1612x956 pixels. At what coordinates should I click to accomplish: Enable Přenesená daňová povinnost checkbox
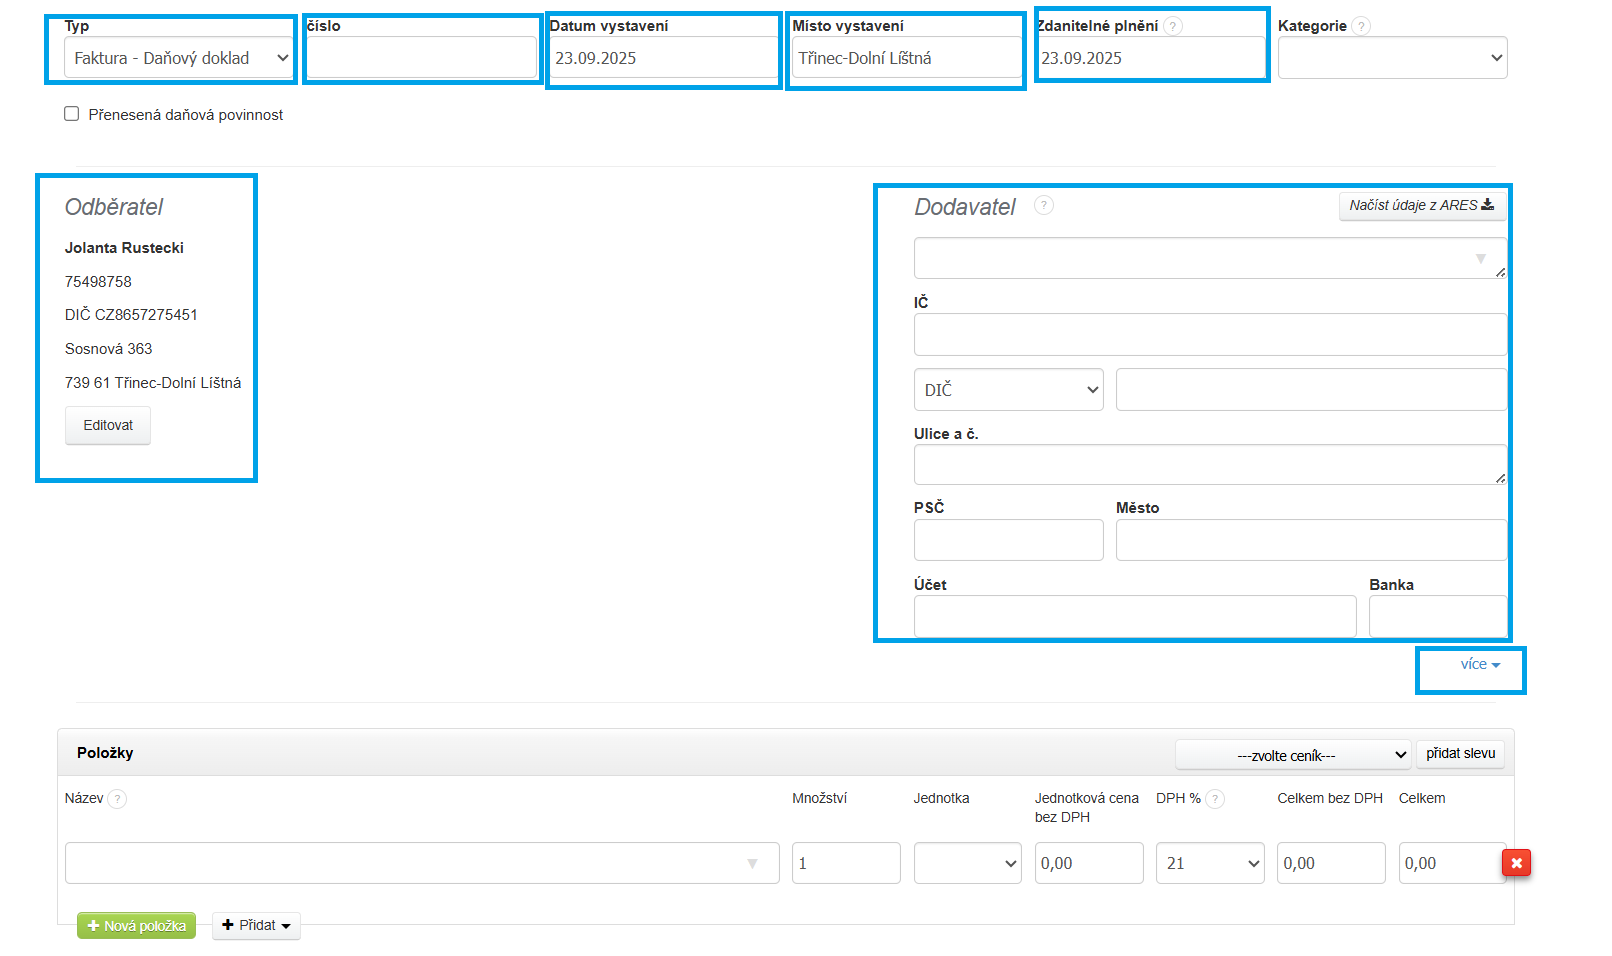[72, 114]
